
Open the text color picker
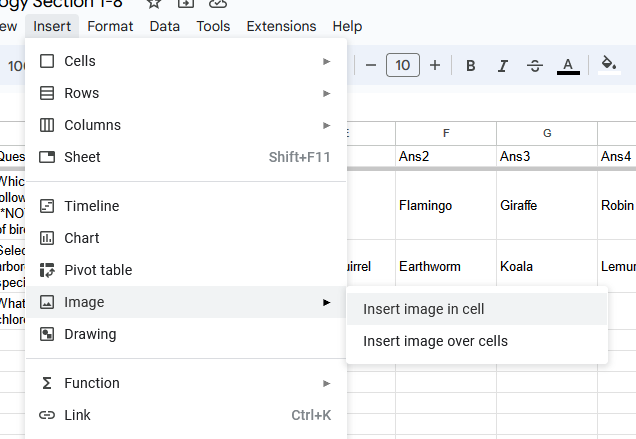tap(568, 66)
